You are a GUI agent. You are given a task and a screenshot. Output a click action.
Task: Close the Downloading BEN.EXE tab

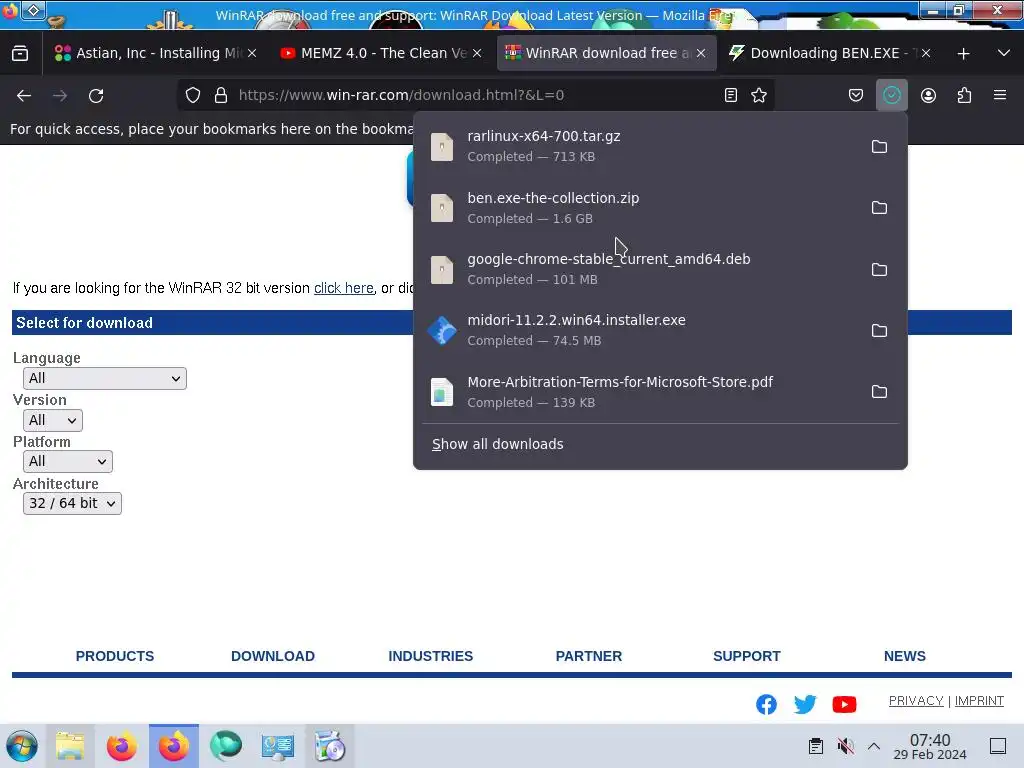[925, 54]
